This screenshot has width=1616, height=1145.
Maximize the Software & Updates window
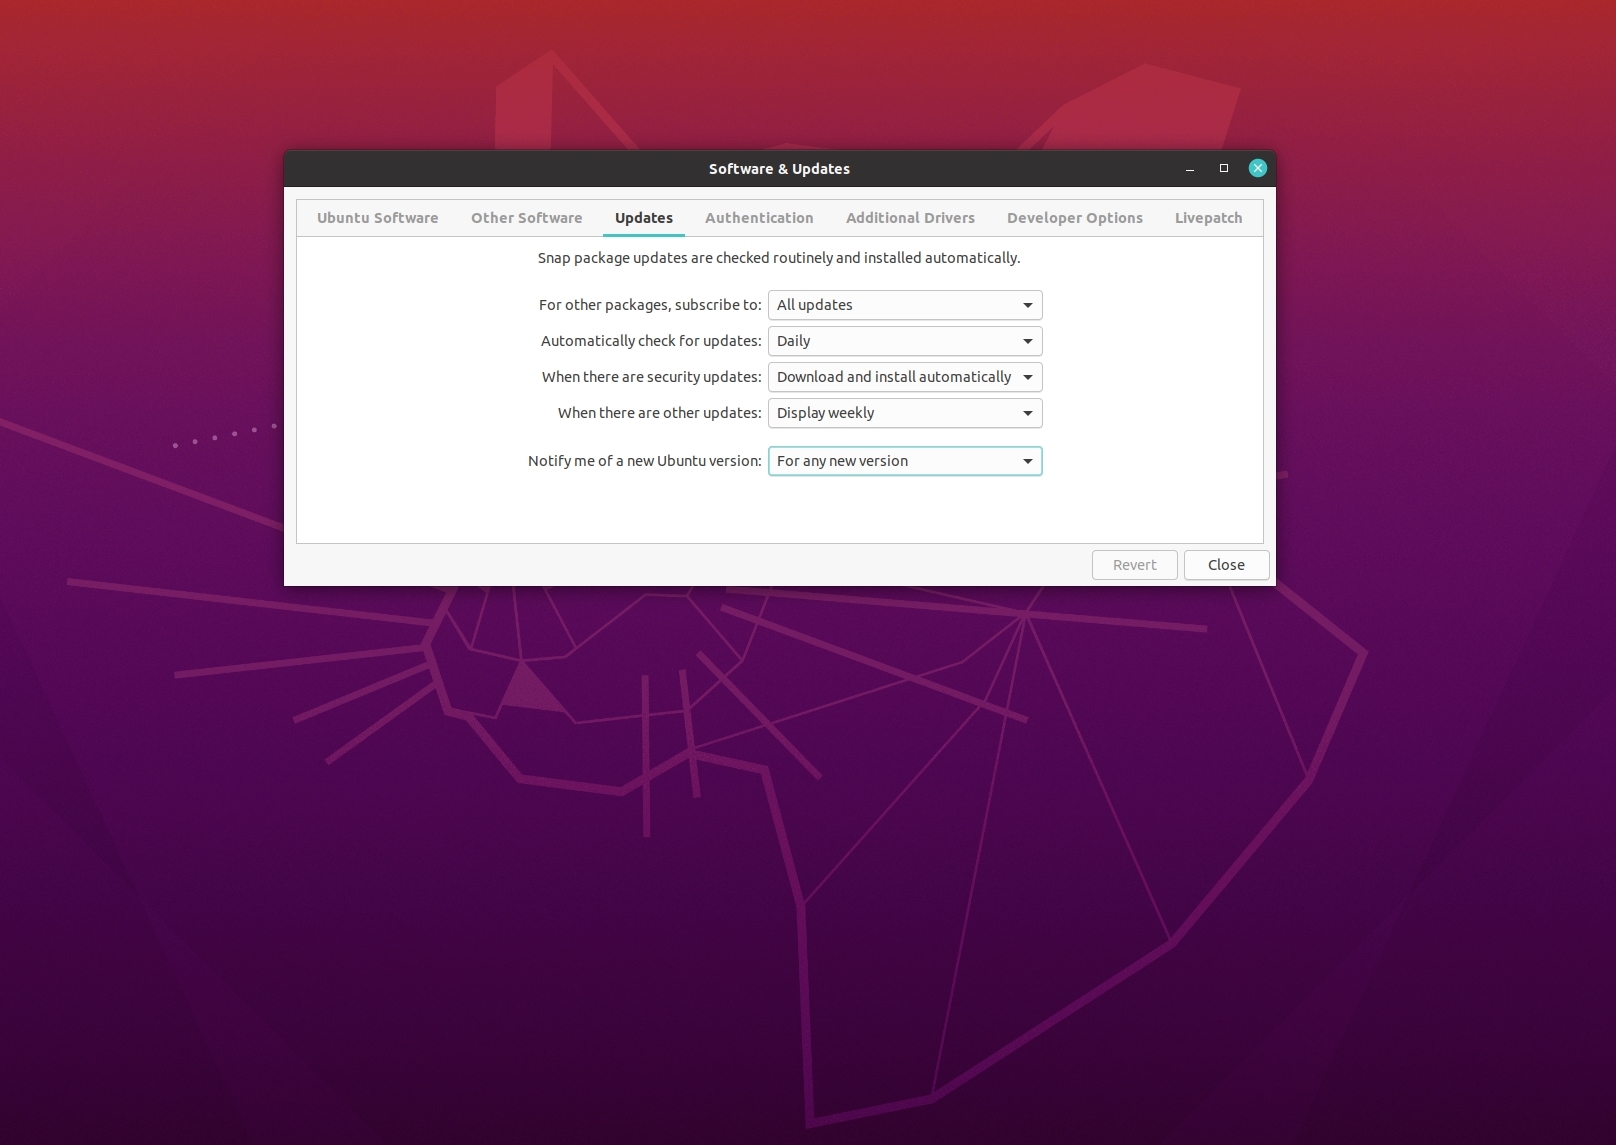(x=1223, y=169)
